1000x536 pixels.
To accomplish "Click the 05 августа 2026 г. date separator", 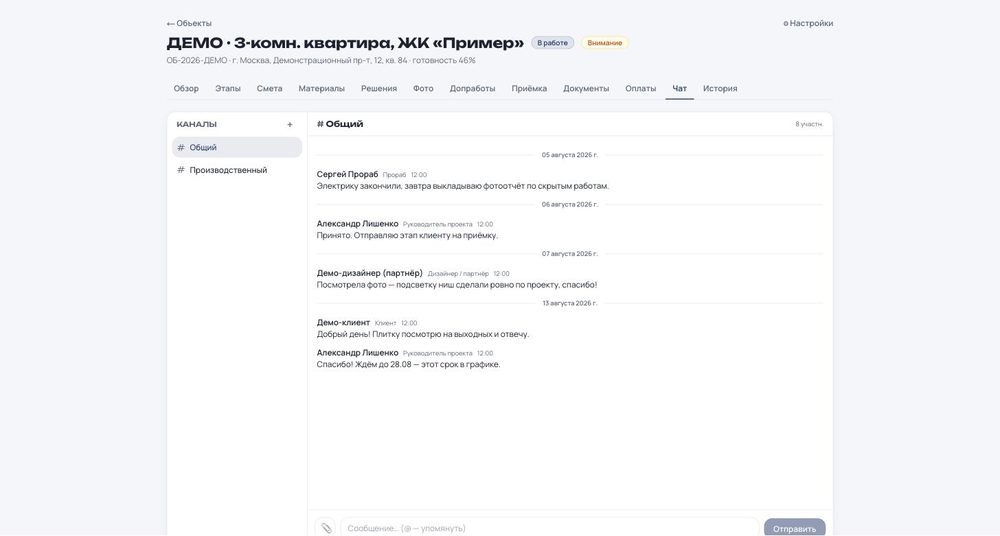I will tap(570, 155).
